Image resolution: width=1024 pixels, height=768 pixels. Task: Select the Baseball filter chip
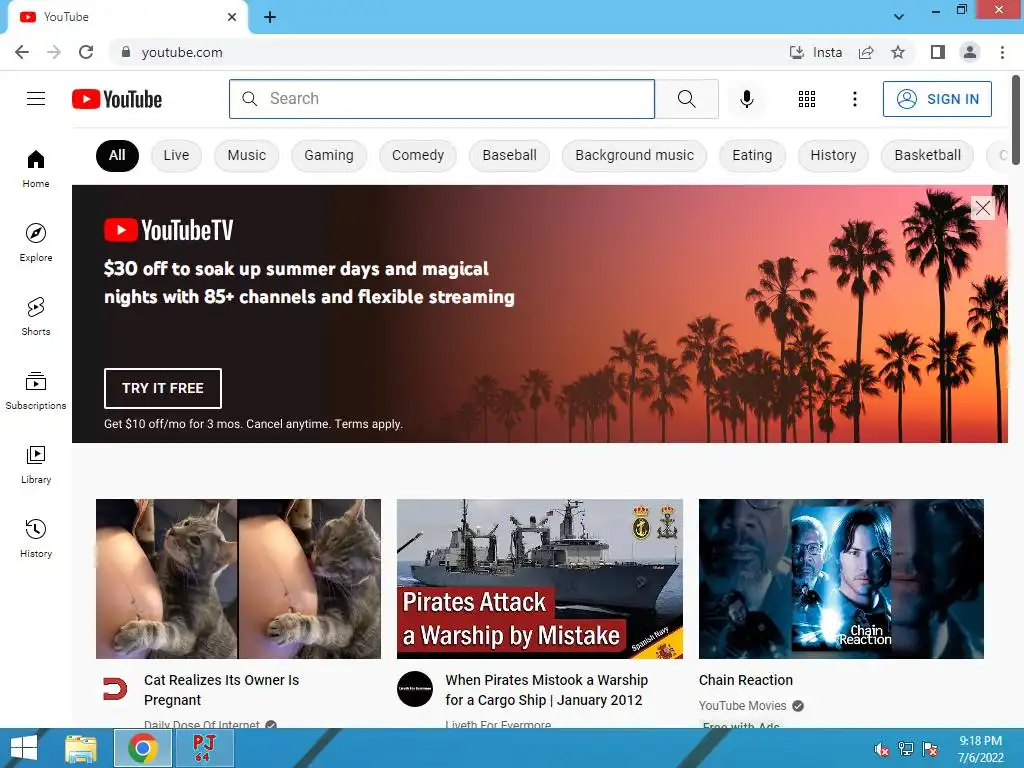(x=509, y=155)
